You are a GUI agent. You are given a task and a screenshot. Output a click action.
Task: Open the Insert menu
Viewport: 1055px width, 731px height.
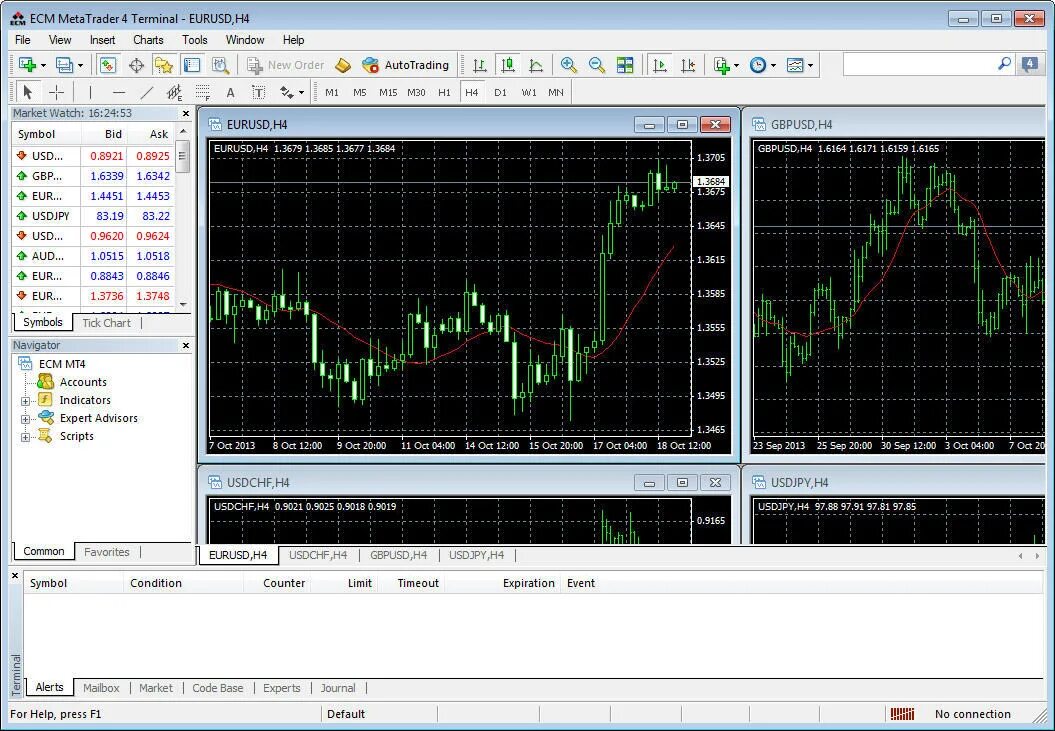point(102,40)
